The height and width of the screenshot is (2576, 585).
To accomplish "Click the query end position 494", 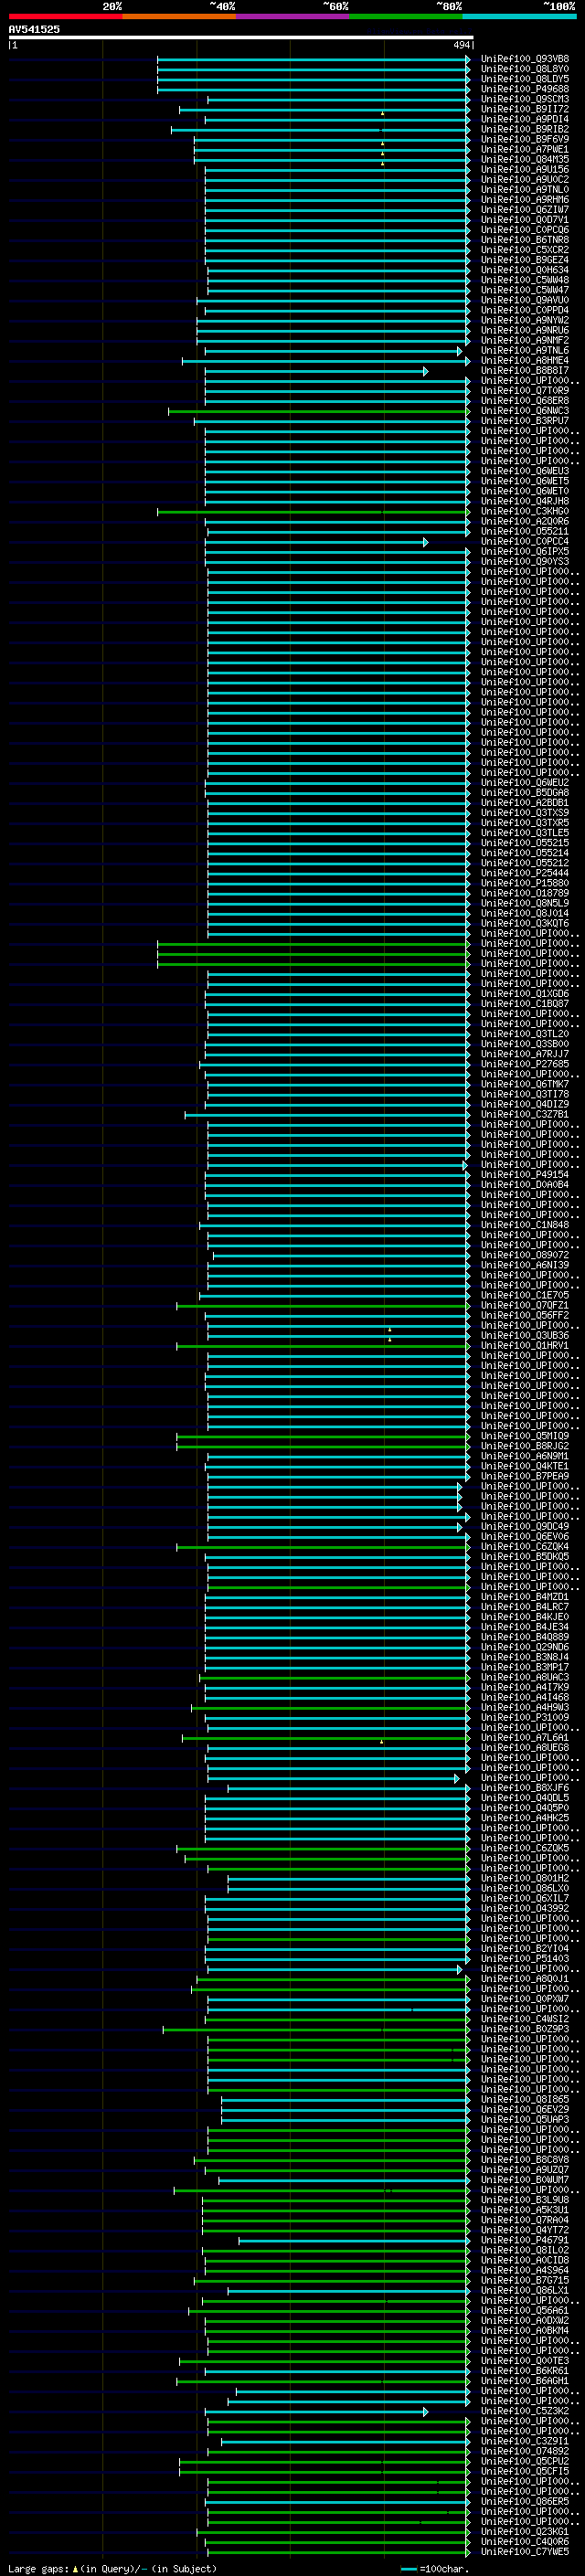I will click(x=461, y=45).
